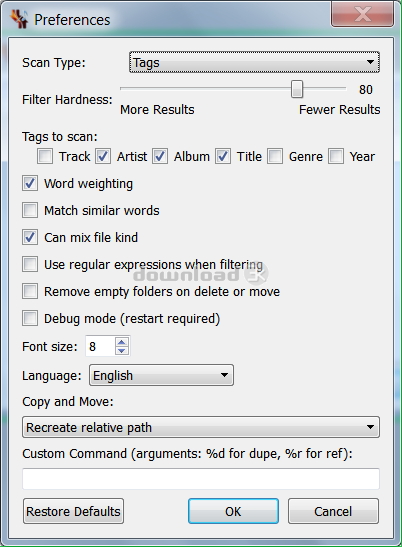Uncheck the Album tag checkbox
Screen dimensions: 402x547
(x=160, y=156)
